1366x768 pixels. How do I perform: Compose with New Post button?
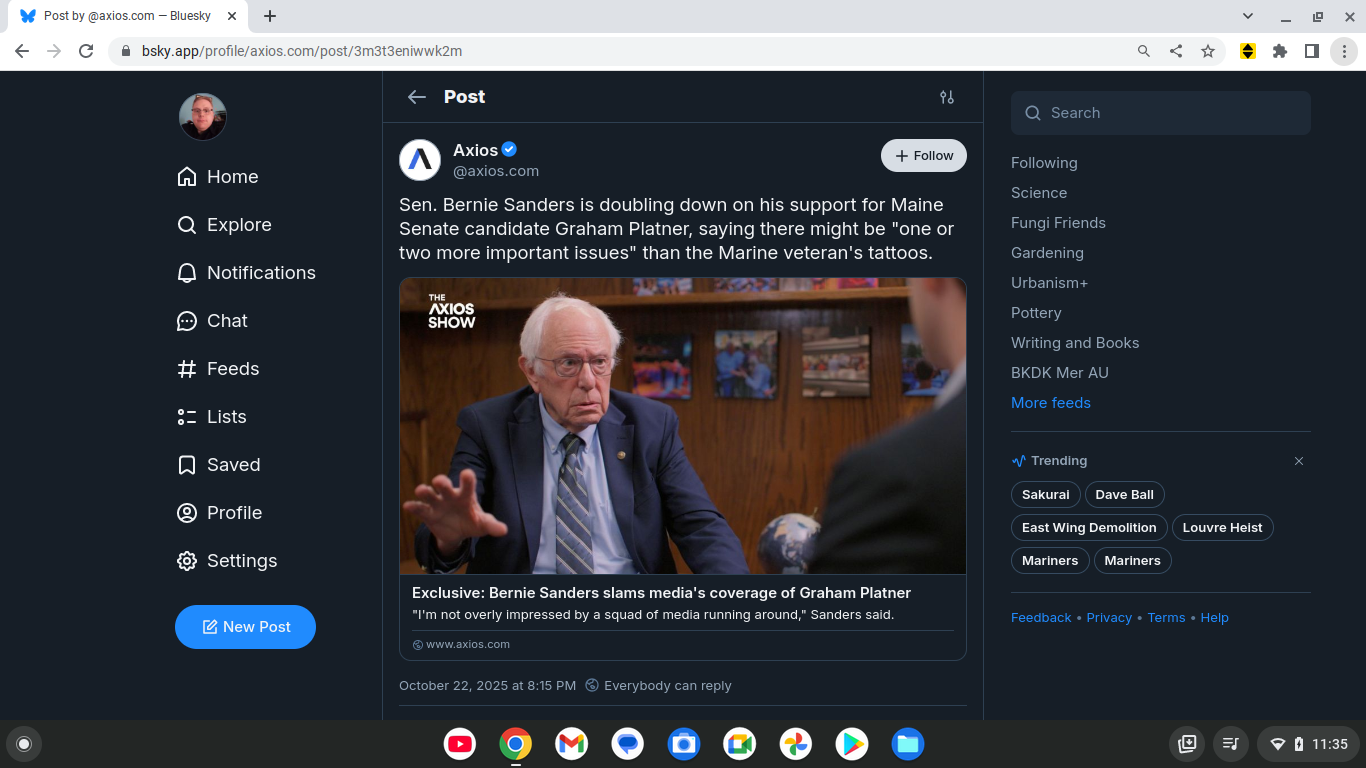coord(245,627)
